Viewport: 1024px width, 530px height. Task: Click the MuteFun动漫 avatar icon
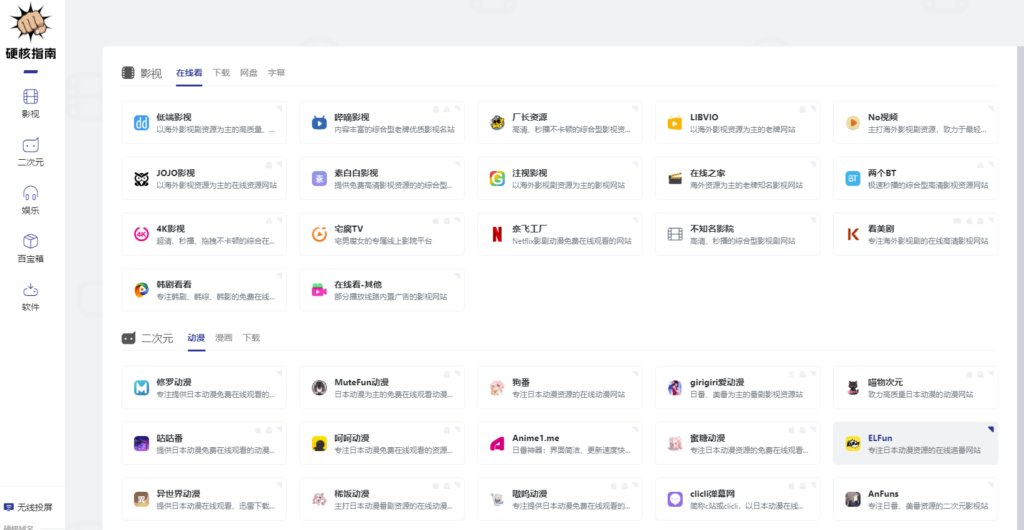click(x=319, y=388)
